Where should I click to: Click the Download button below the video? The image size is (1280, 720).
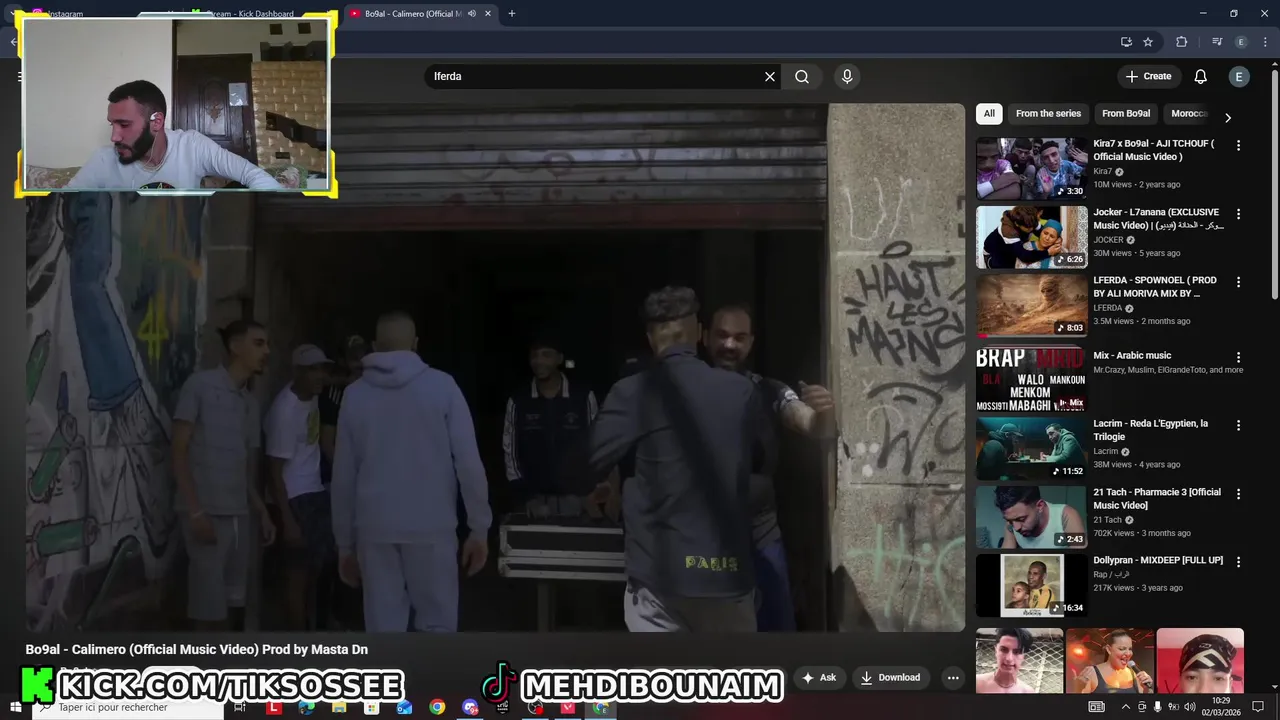tap(890, 678)
